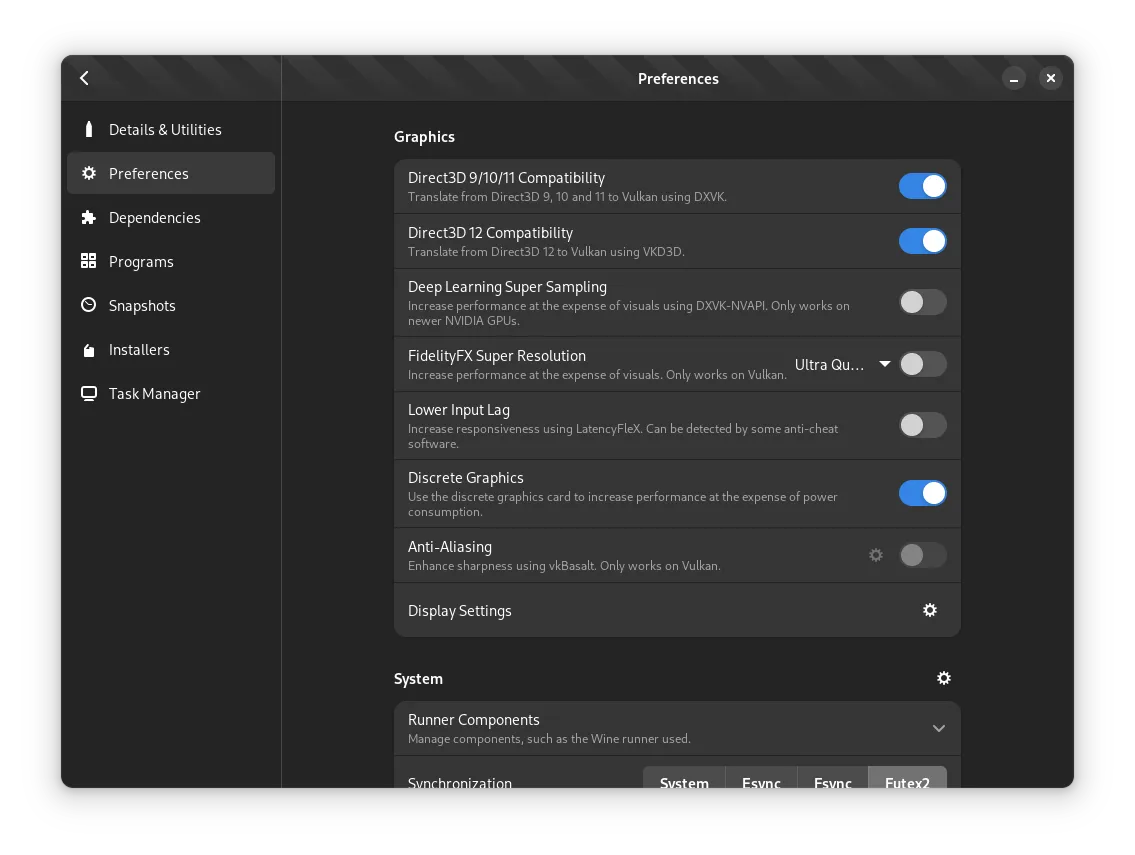Click the Programs grid icon
Image resolution: width=1135 pixels, height=855 pixels.
(89, 262)
